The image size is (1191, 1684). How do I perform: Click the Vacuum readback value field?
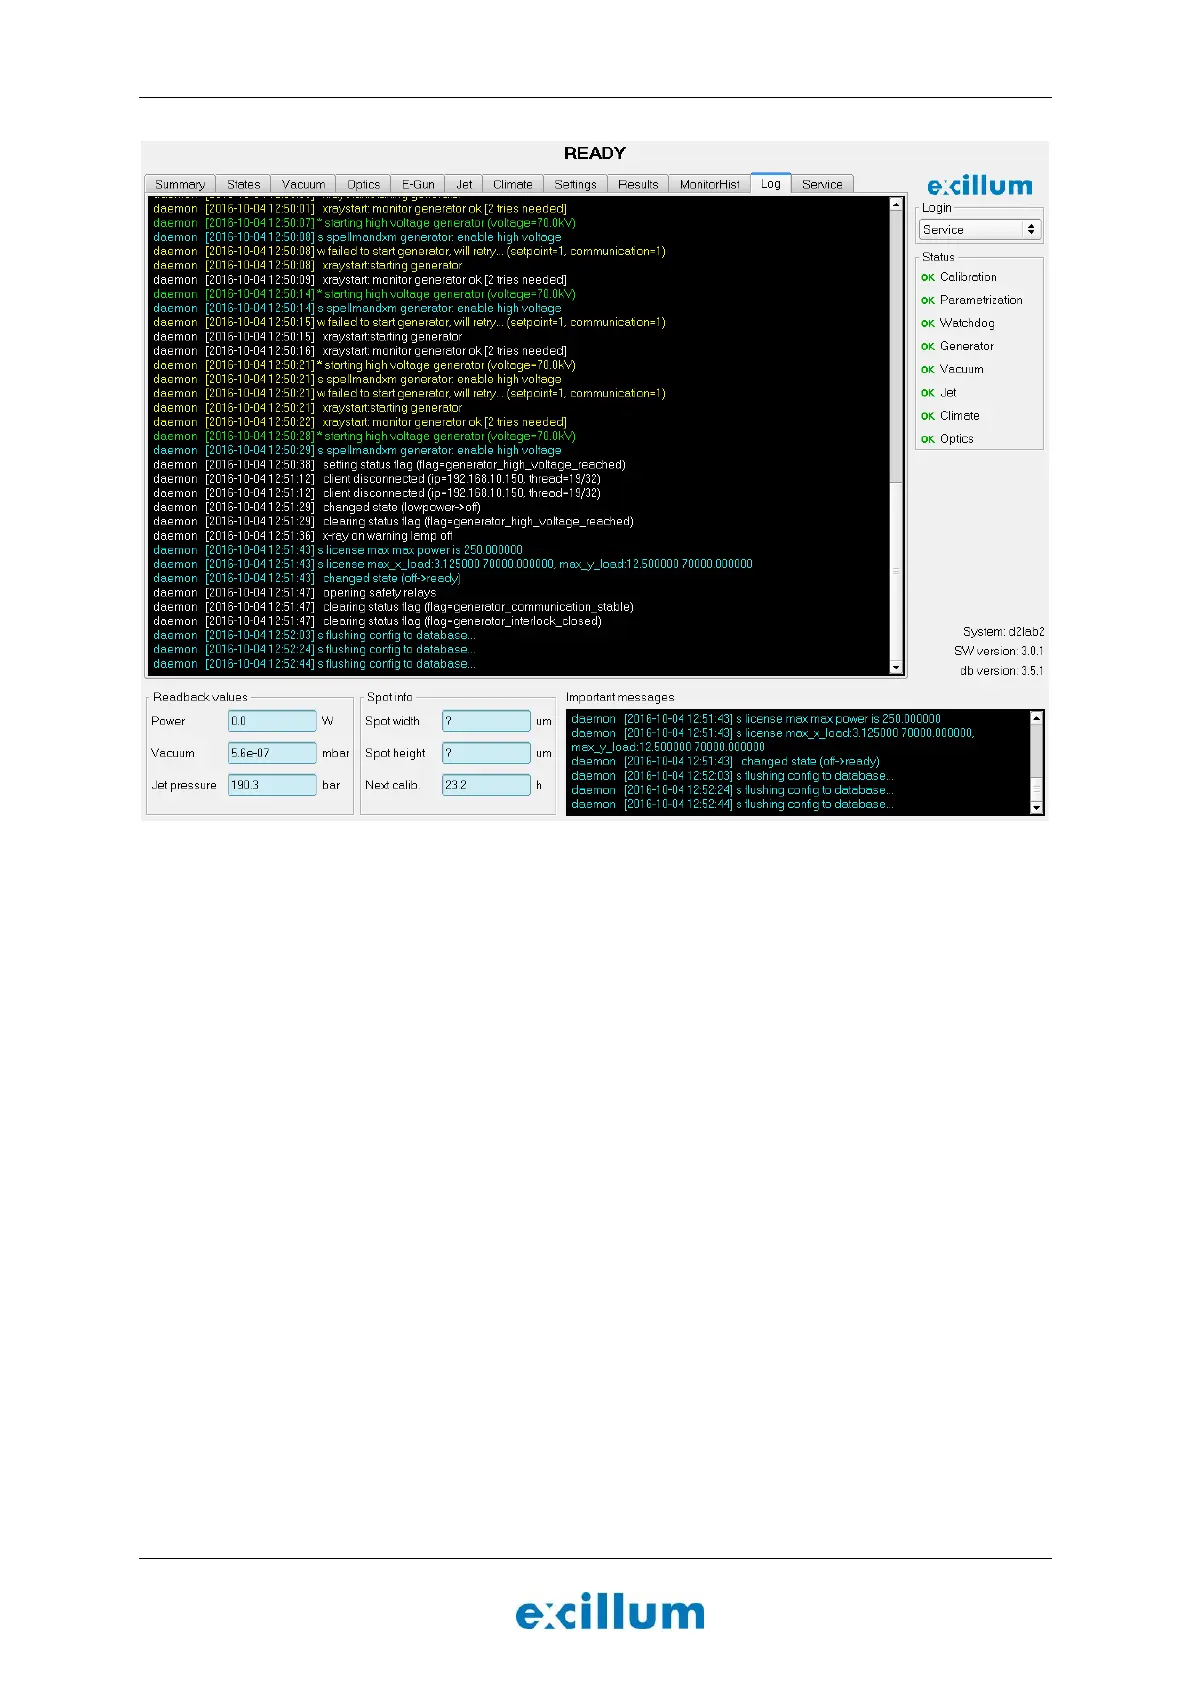click(272, 753)
